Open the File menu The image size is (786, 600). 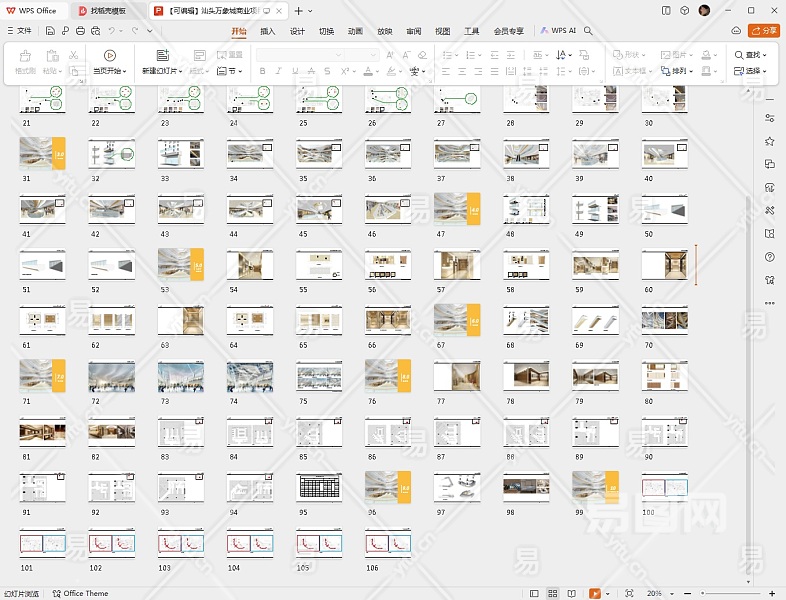click(19, 31)
